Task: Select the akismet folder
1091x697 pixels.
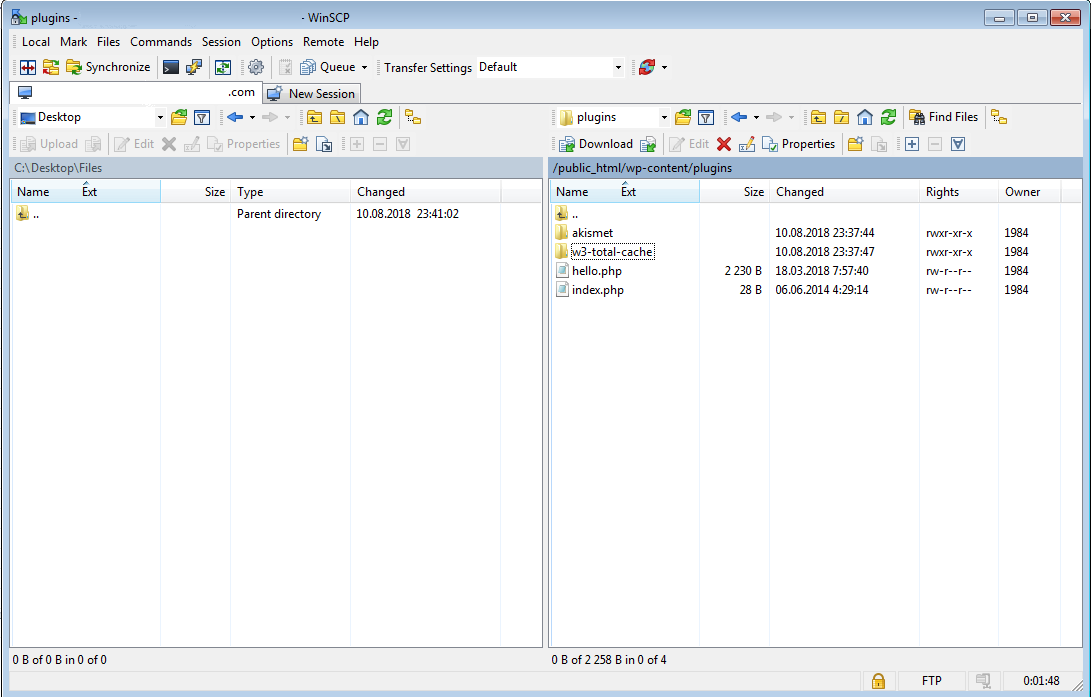Action: click(592, 233)
